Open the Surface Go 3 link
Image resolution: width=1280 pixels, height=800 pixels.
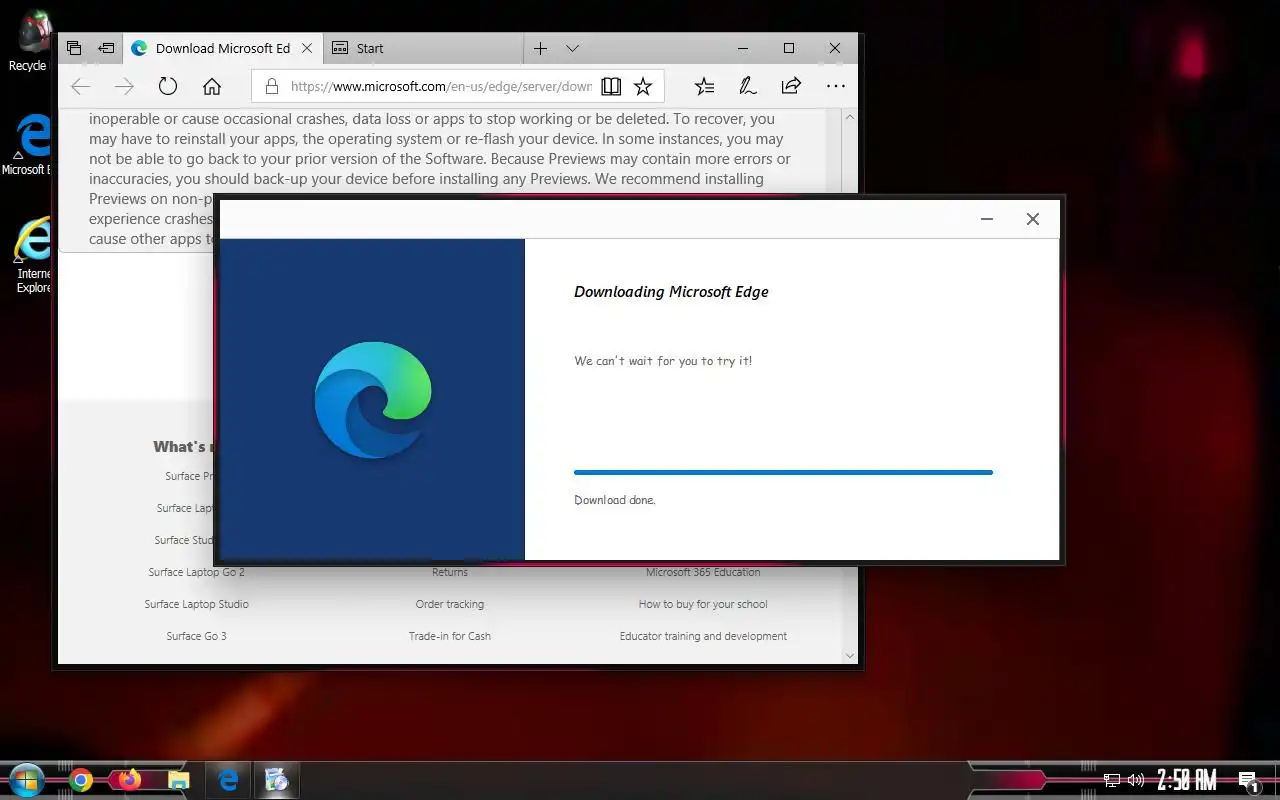tap(197, 636)
